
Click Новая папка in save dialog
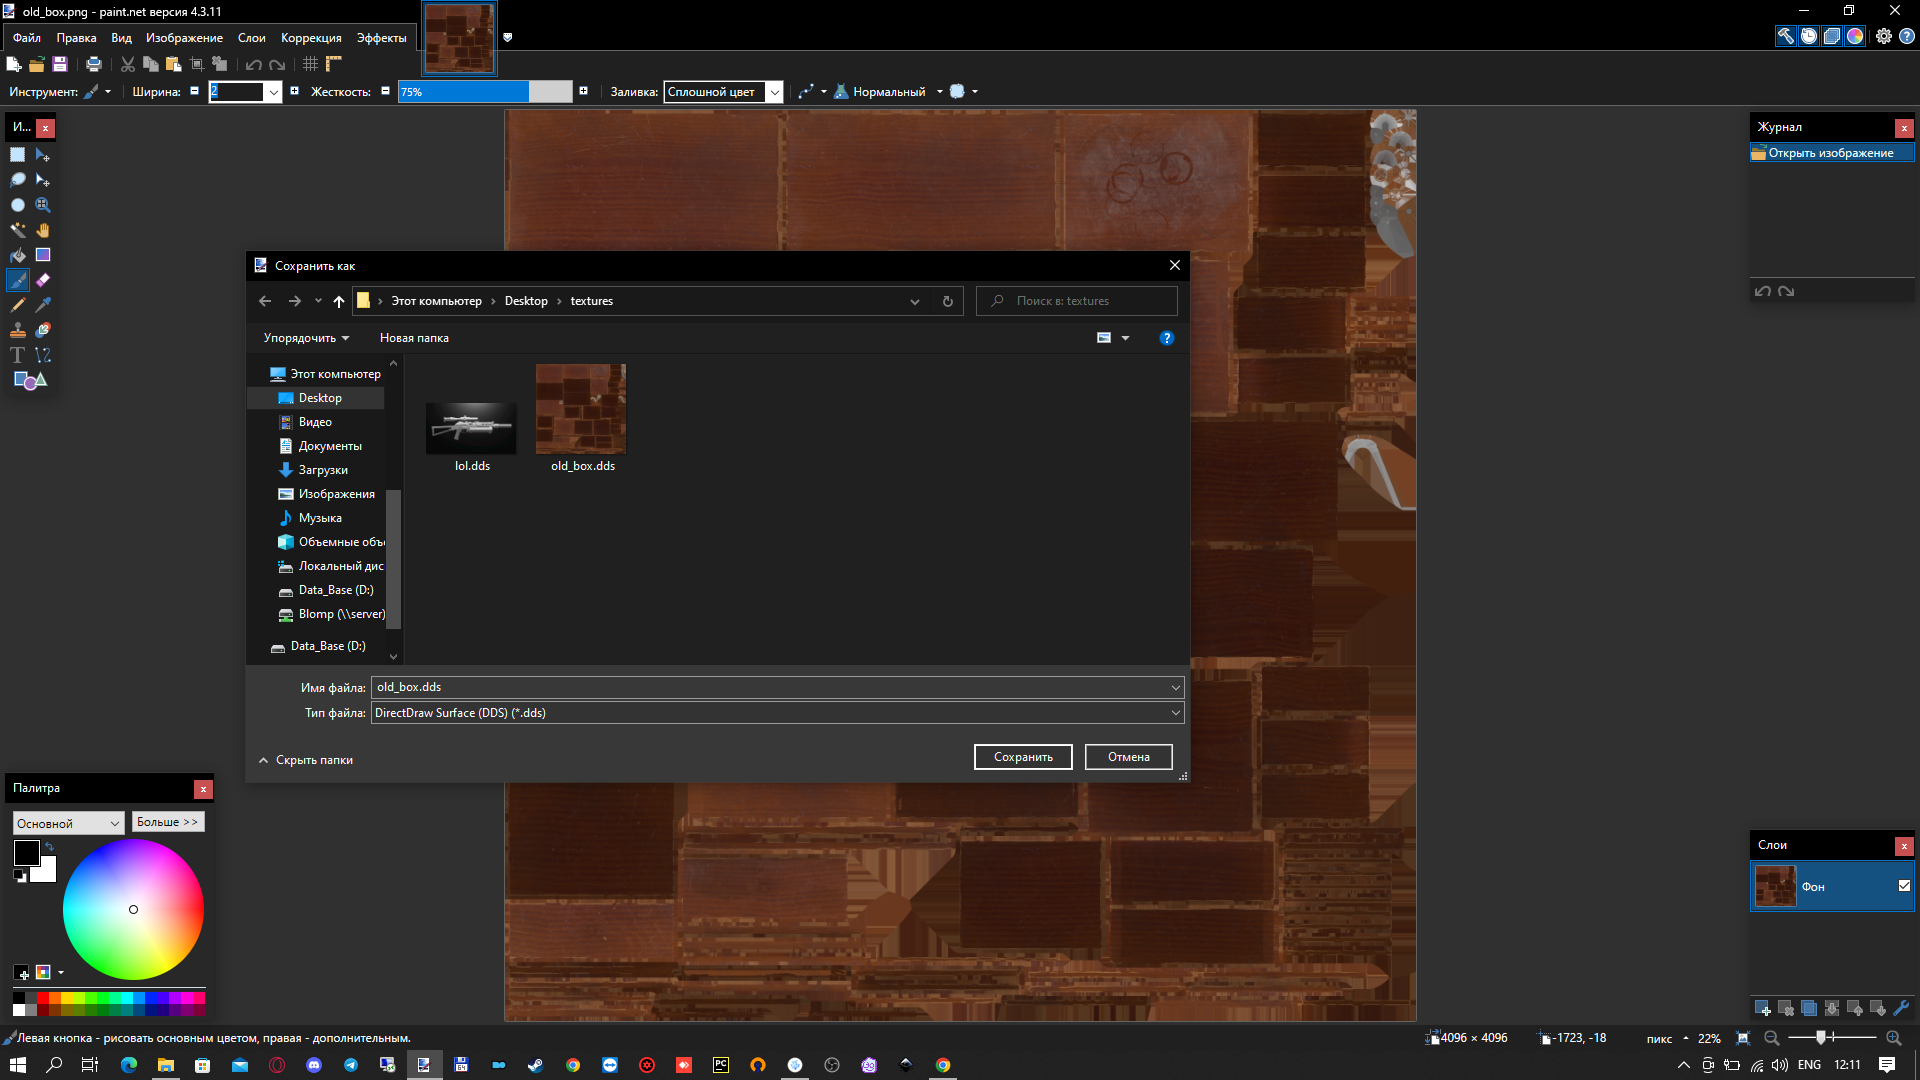coord(414,338)
